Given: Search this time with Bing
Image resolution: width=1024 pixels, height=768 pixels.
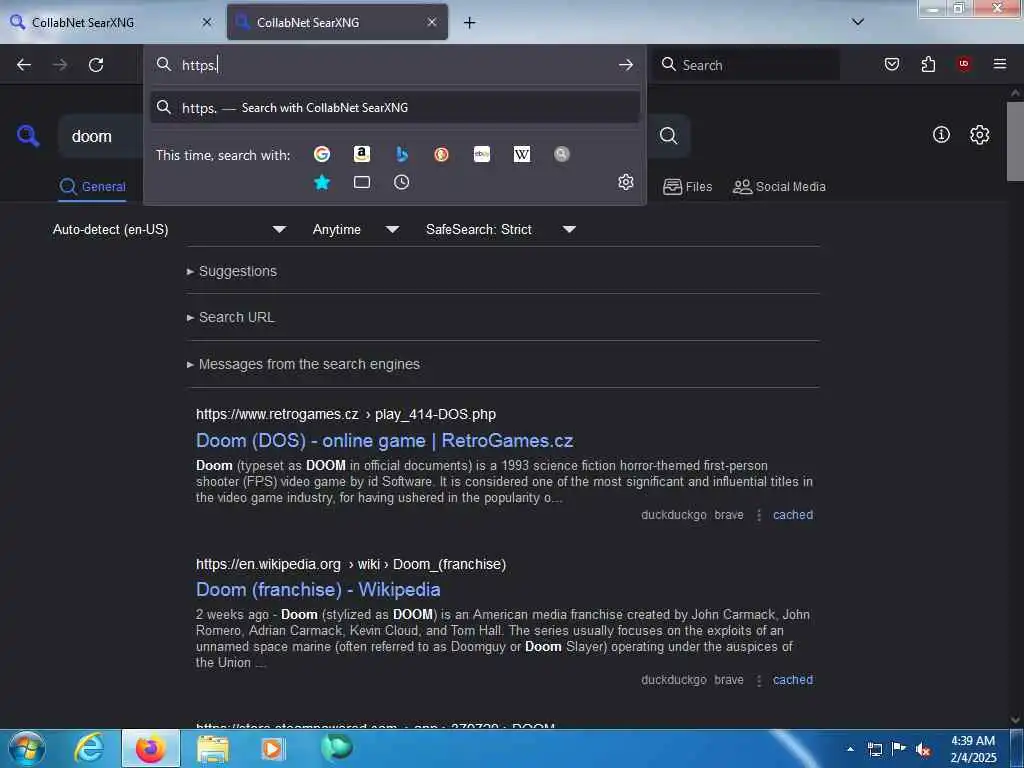Looking at the screenshot, I should click(x=402, y=154).
